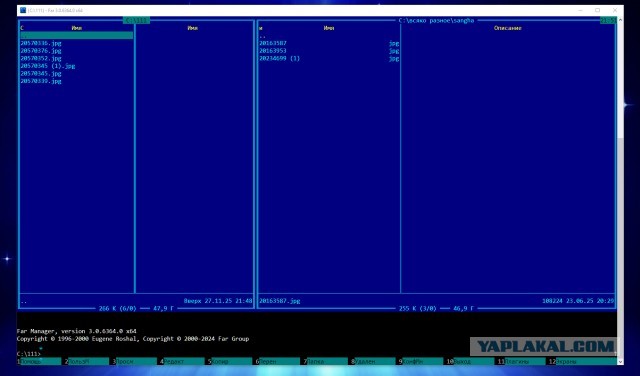The width and height of the screenshot is (640, 376).
Task: Click the scrollbar down arrow of the console window
Action: [x=620, y=361]
